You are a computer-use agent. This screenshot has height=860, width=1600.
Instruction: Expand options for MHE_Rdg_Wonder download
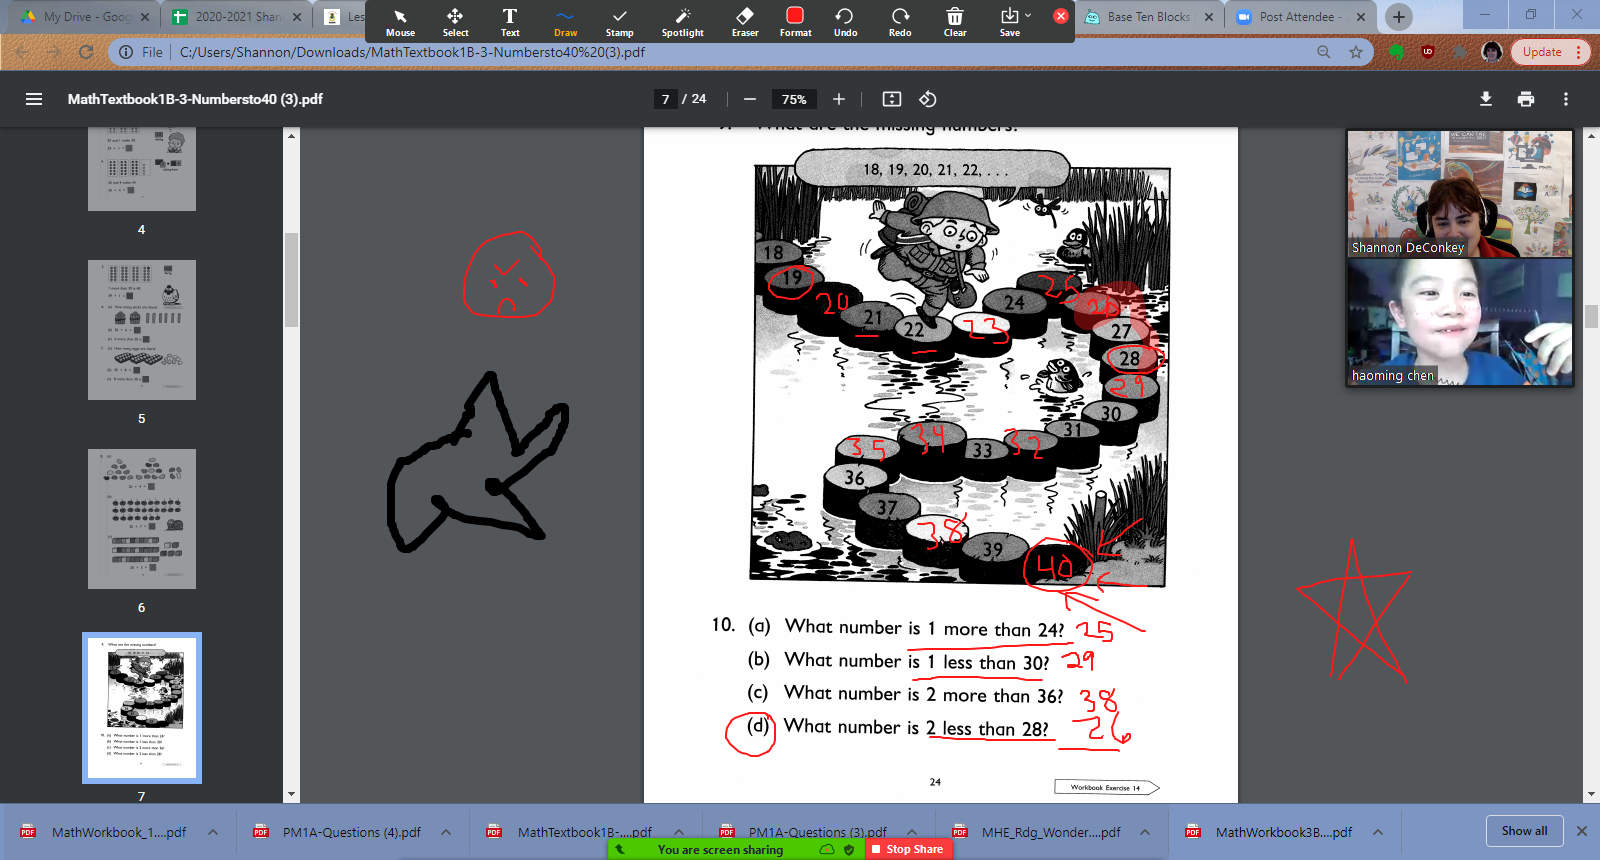(x=1145, y=832)
